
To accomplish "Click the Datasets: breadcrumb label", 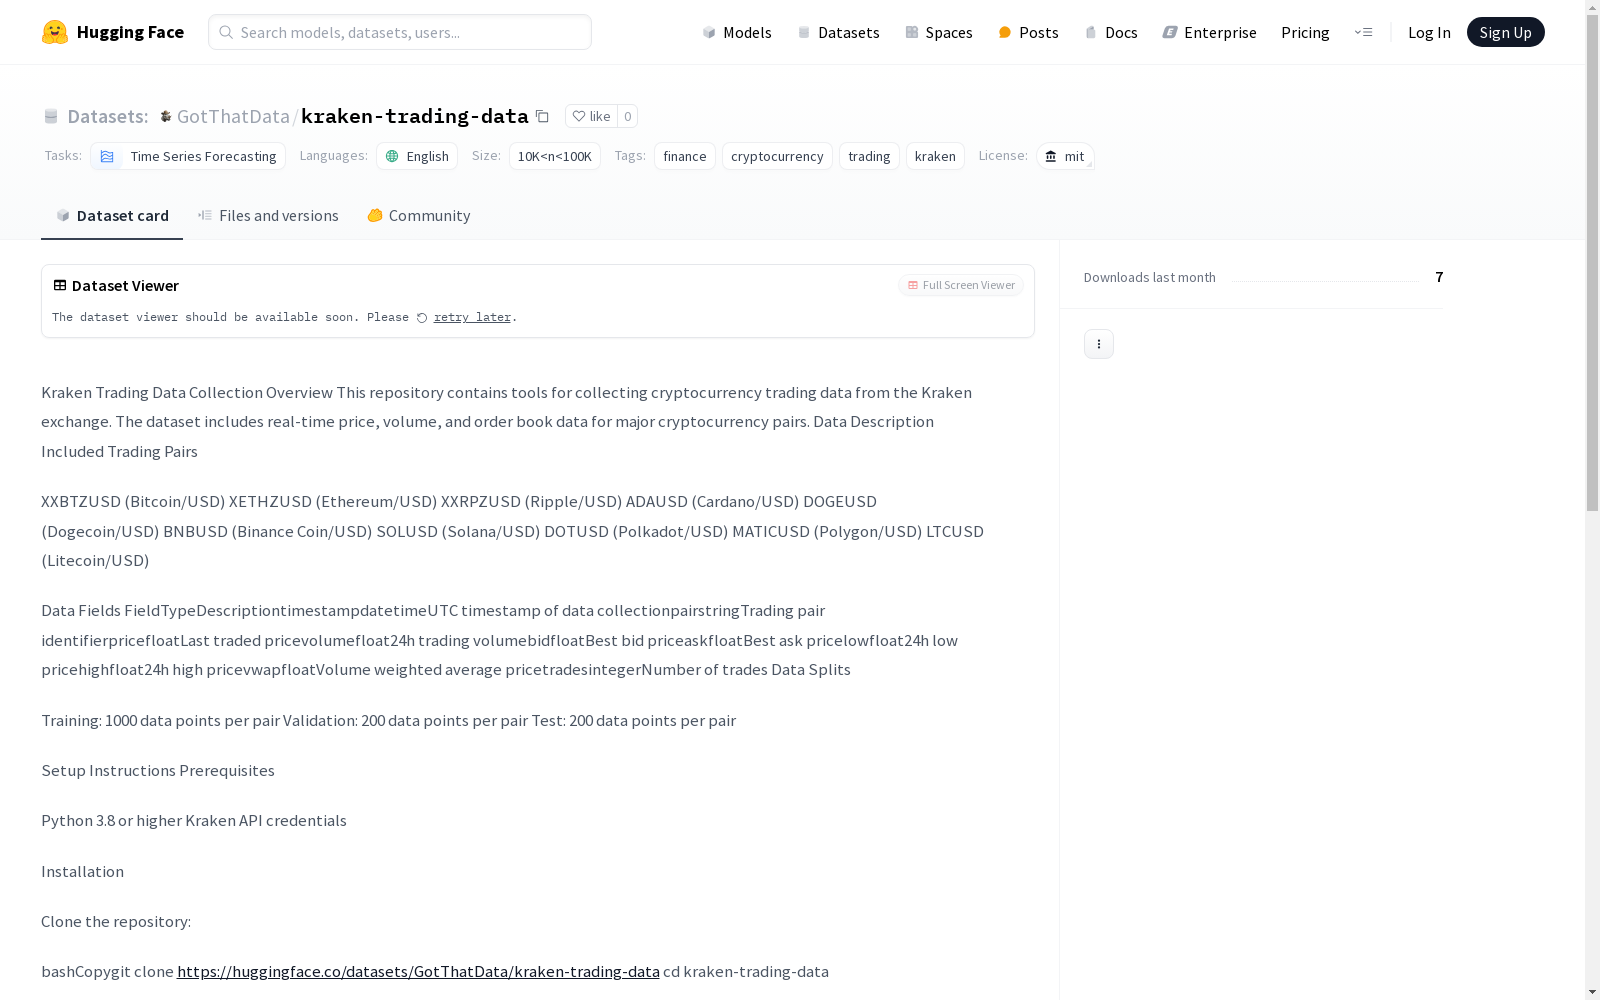I will 107,116.
